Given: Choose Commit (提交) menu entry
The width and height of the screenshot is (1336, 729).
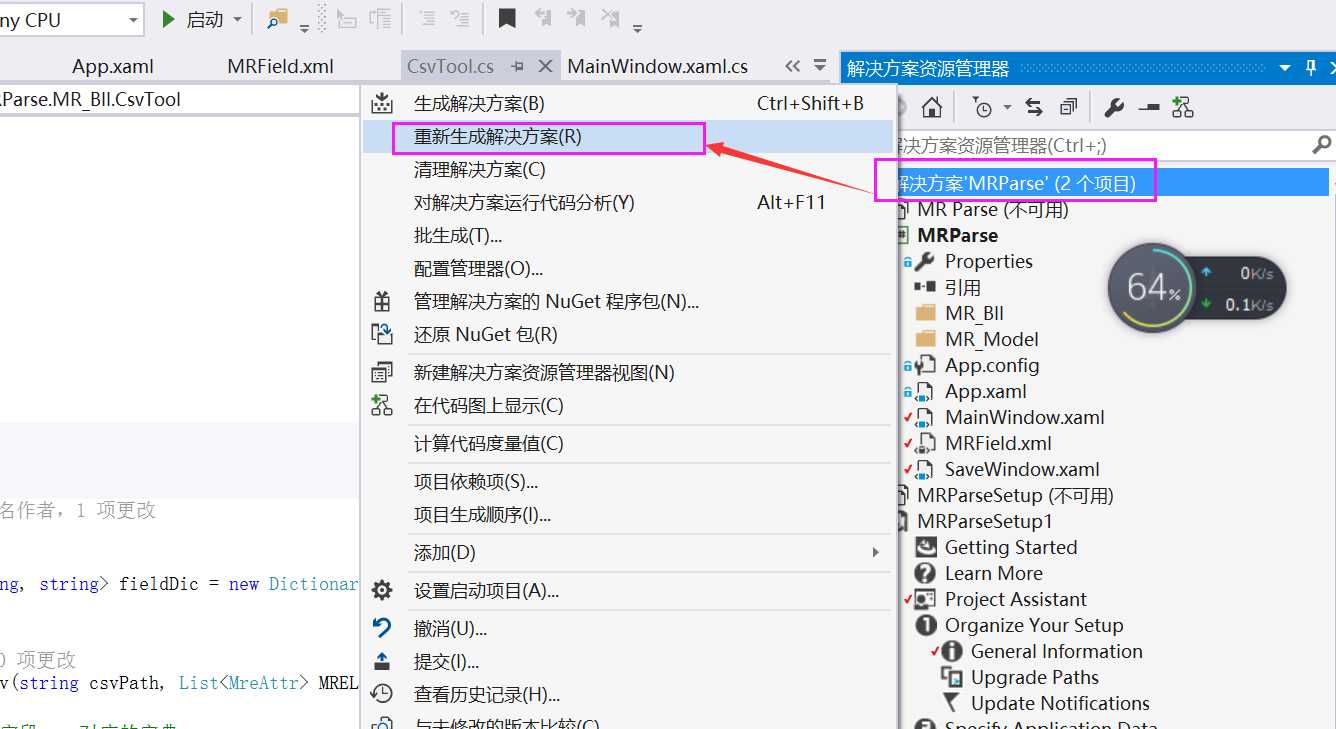Looking at the screenshot, I should [x=628, y=662].
